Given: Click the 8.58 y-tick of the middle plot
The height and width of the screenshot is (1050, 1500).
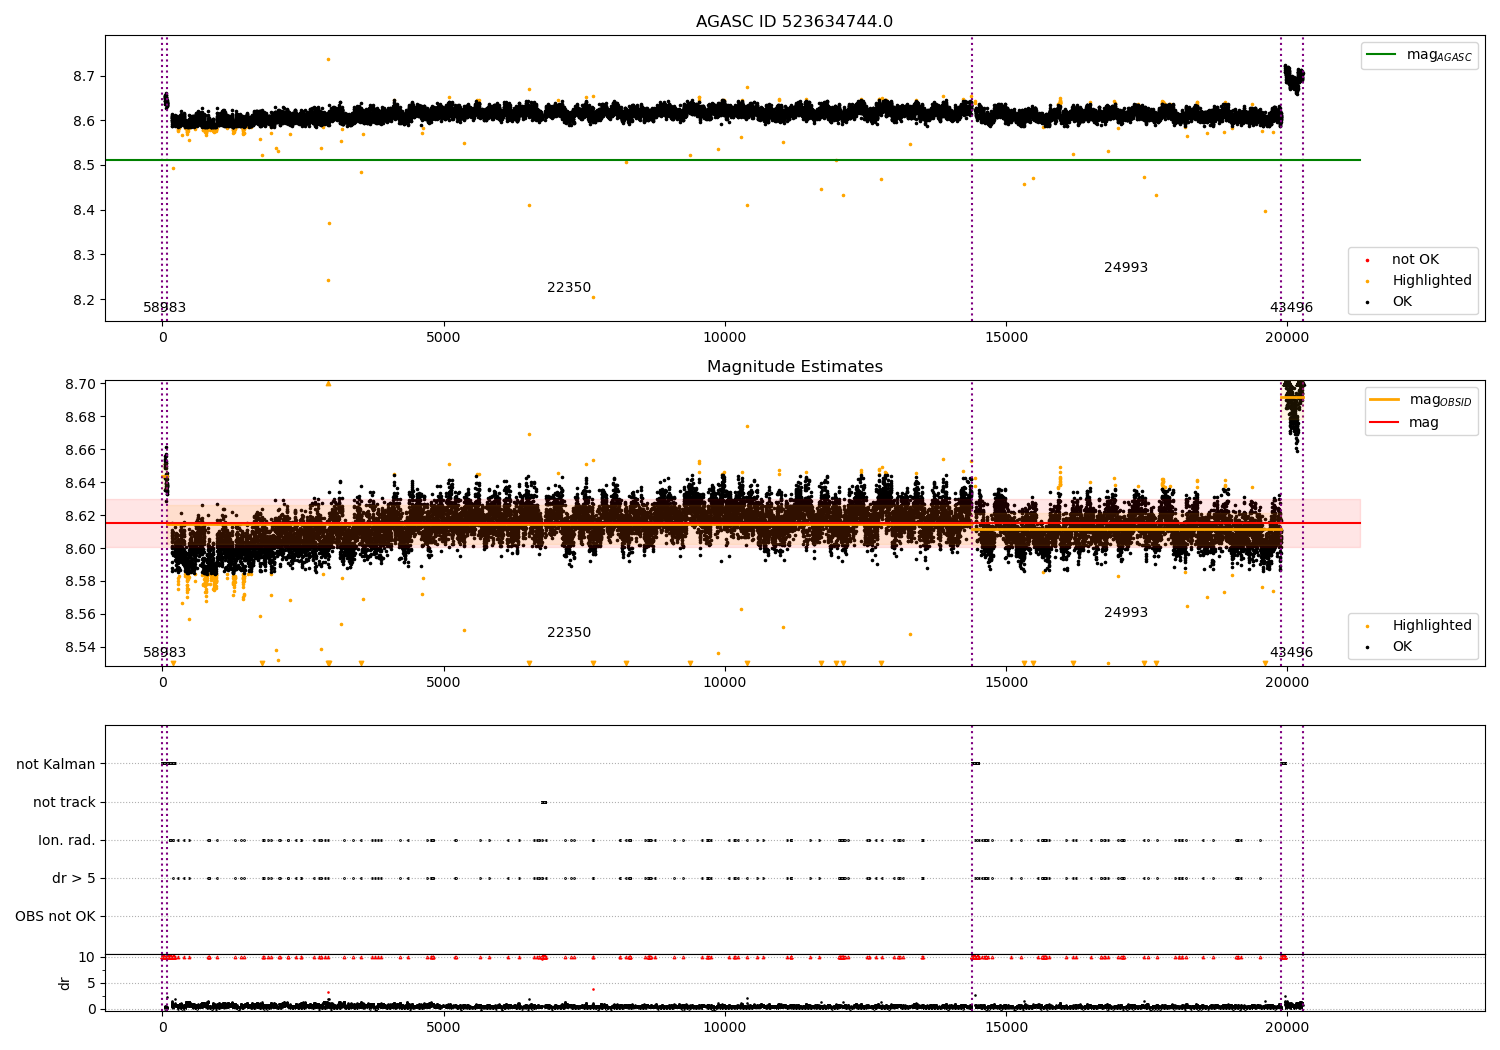Looking at the screenshot, I should point(80,581).
